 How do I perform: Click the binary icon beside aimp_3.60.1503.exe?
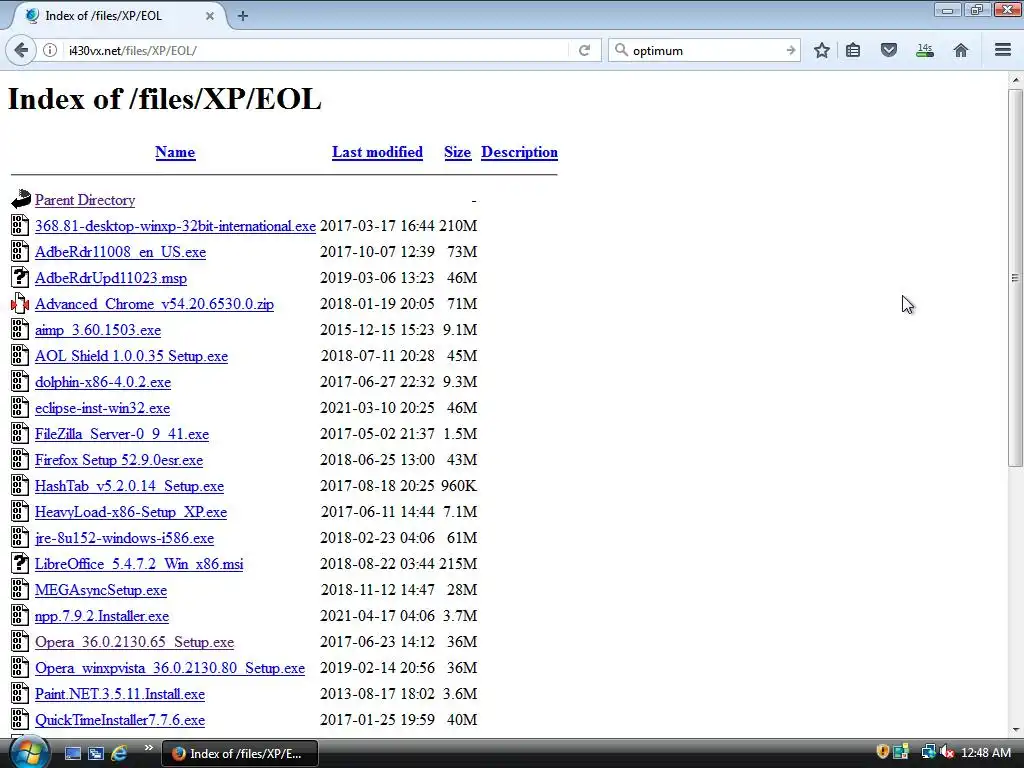point(20,329)
